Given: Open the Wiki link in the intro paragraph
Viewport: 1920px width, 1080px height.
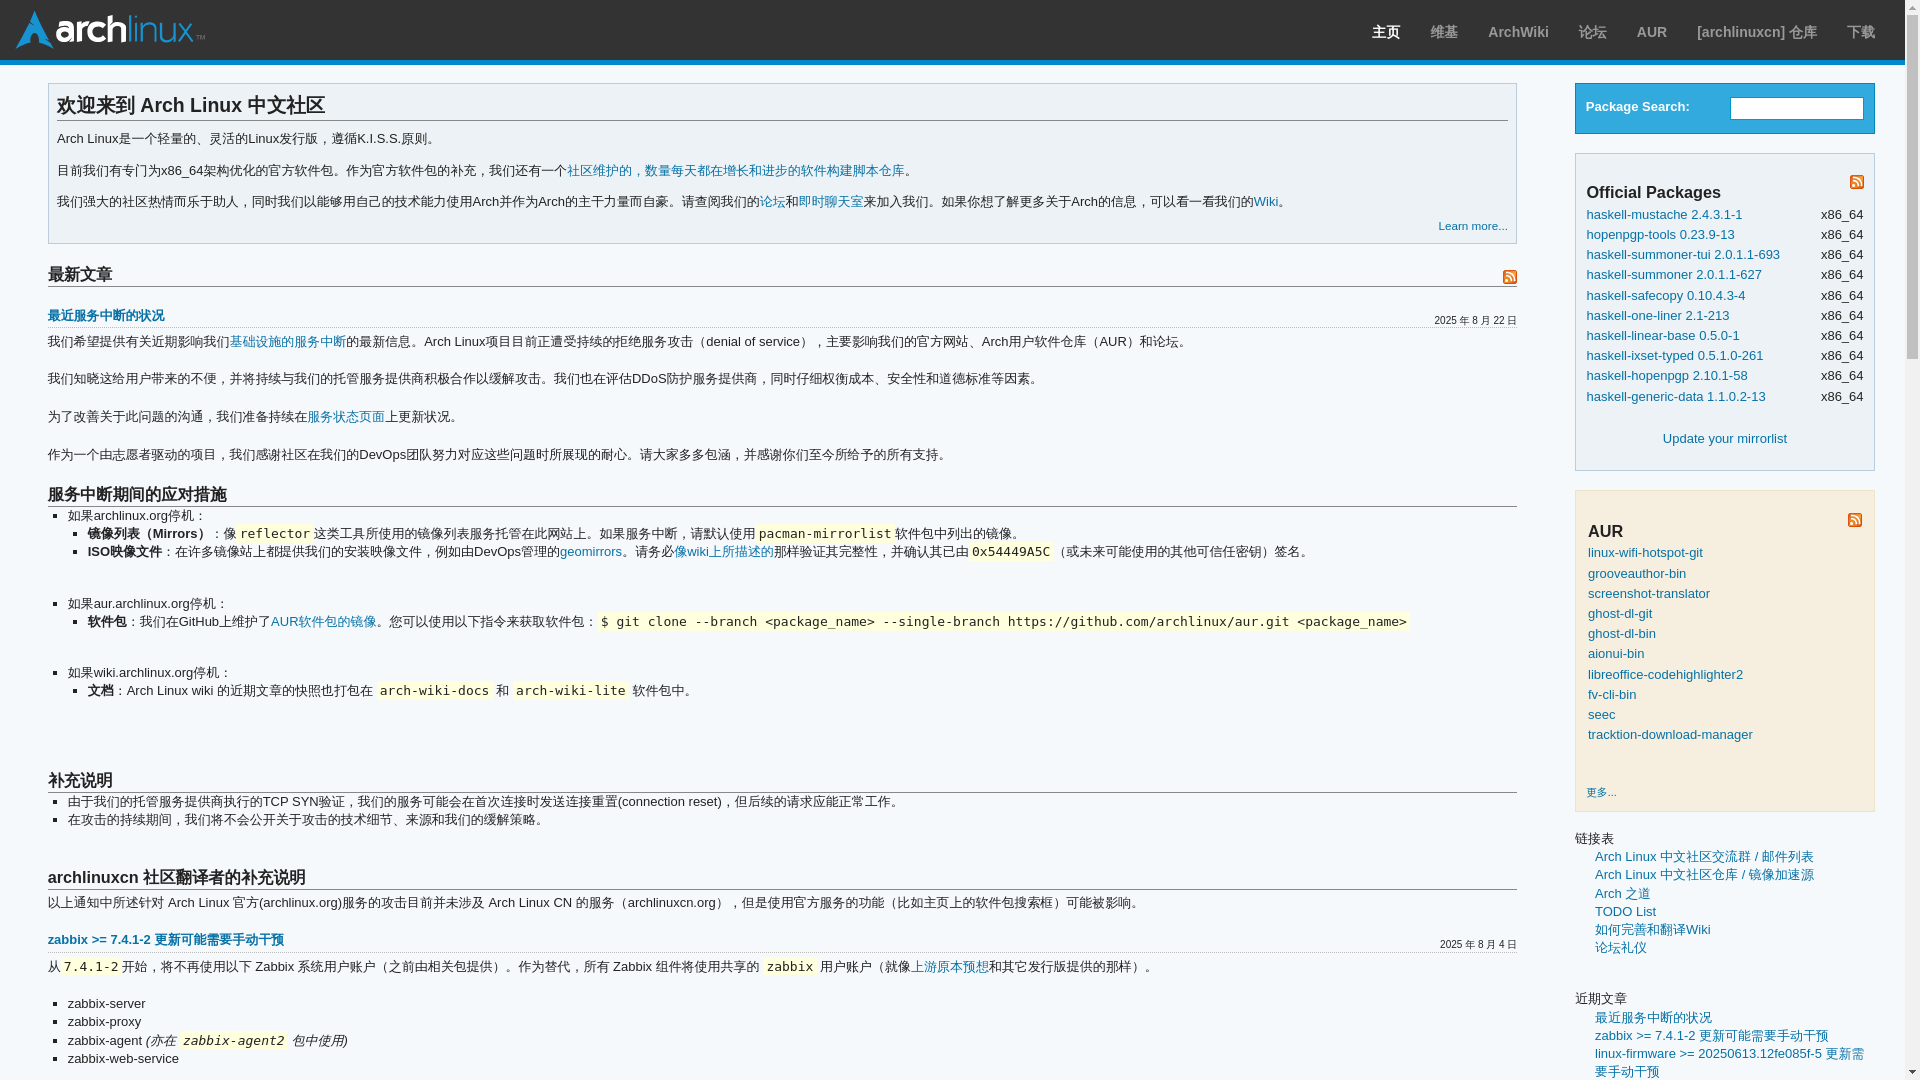Looking at the screenshot, I should [1265, 202].
